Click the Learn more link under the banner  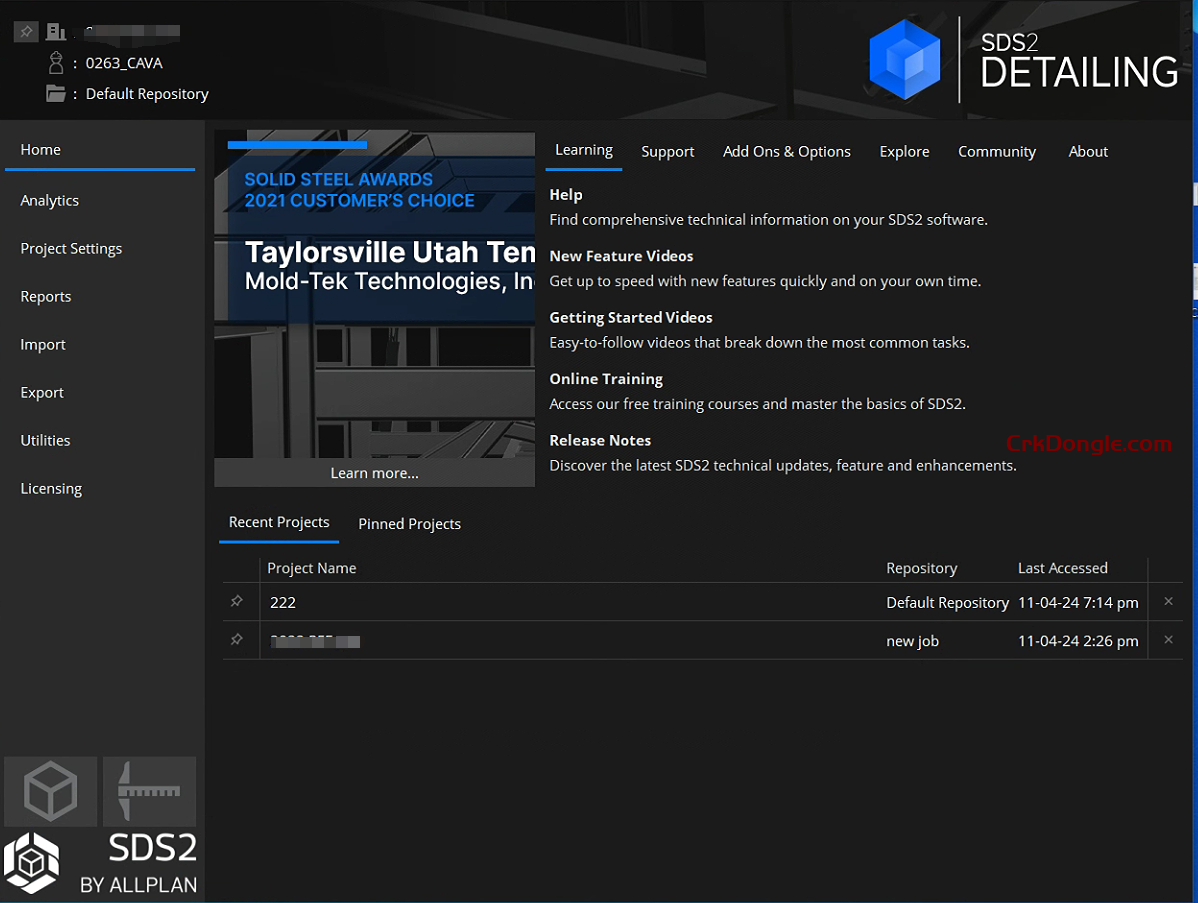[x=374, y=472]
